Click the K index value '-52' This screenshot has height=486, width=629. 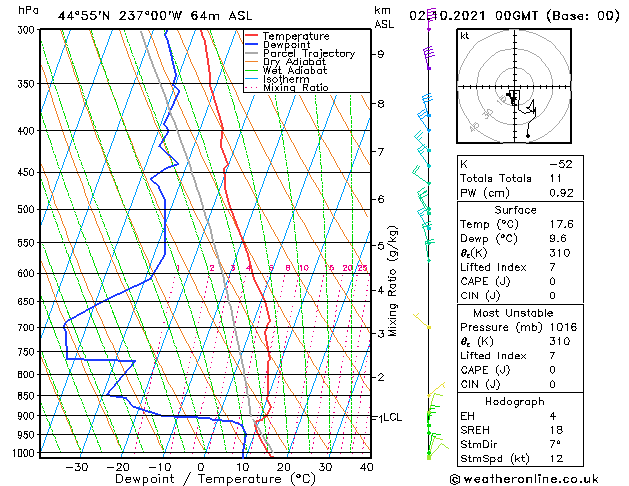coord(561,164)
